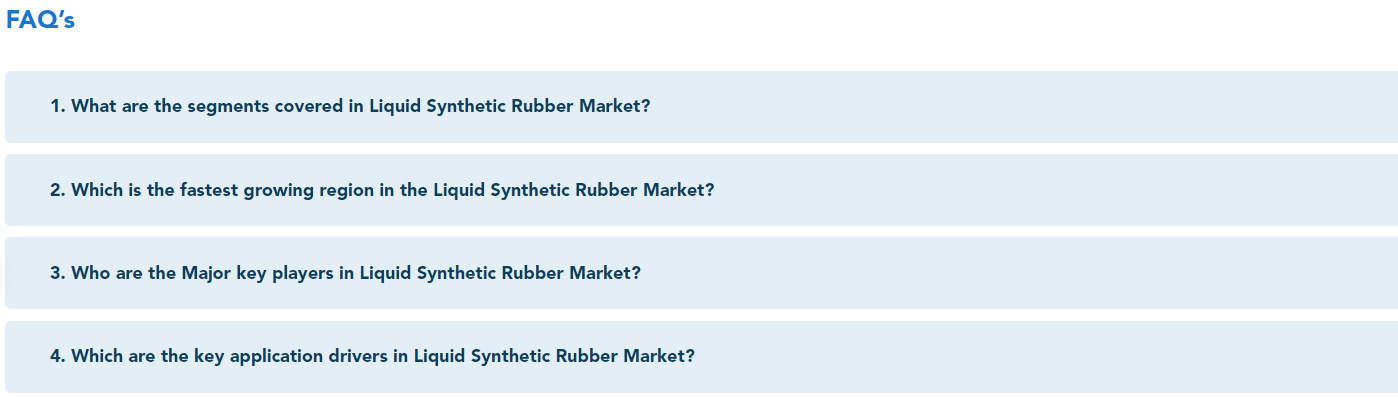Click 'Liquid Synthetic Rubber Market' in first question

(503, 106)
